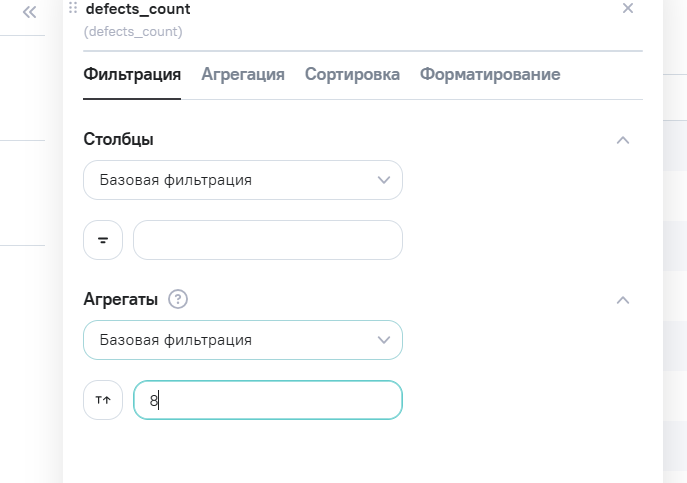Image resolution: width=687 pixels, height=483 pixels.
Task: Click the Столбцы section heading
Action: click(x=118, y=139)
